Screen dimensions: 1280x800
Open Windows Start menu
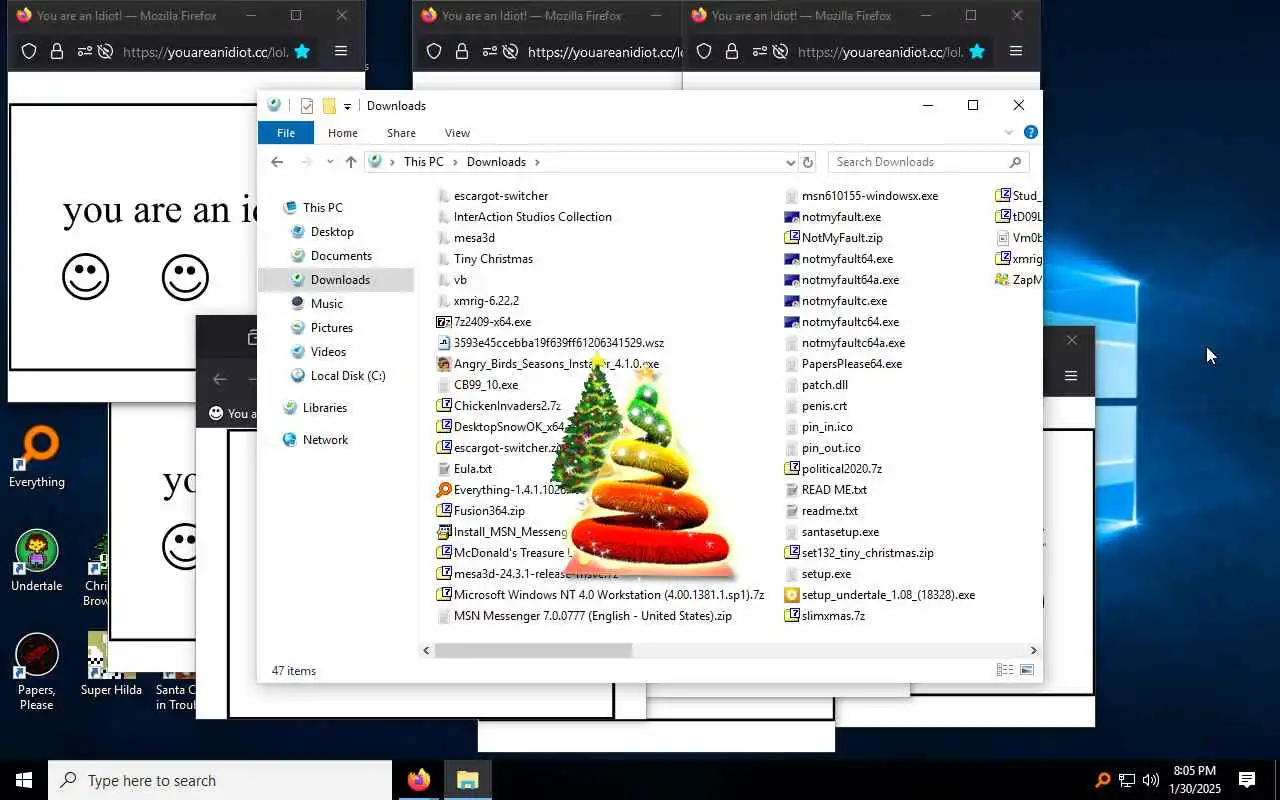pyautogui.click(x=24, y=780)
